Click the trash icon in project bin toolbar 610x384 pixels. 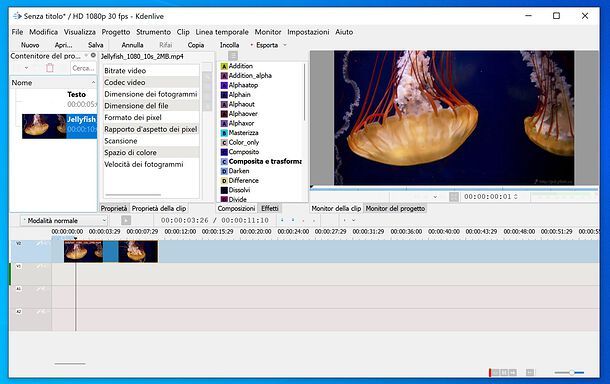pyautogui.click(x=50, y=68)
